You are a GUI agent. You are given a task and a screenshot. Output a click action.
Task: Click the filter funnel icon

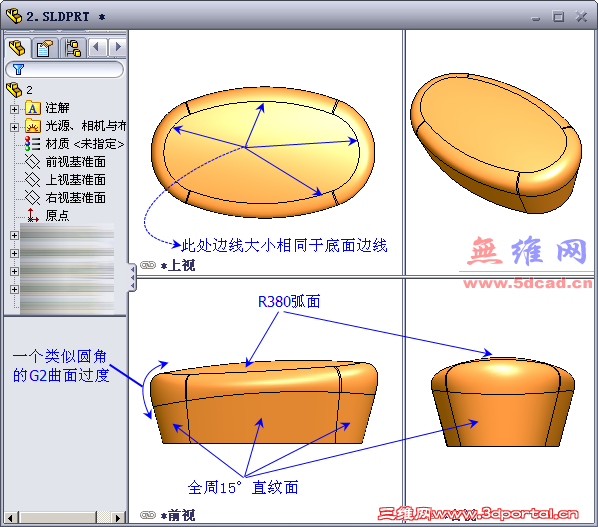tap(18, 69)
